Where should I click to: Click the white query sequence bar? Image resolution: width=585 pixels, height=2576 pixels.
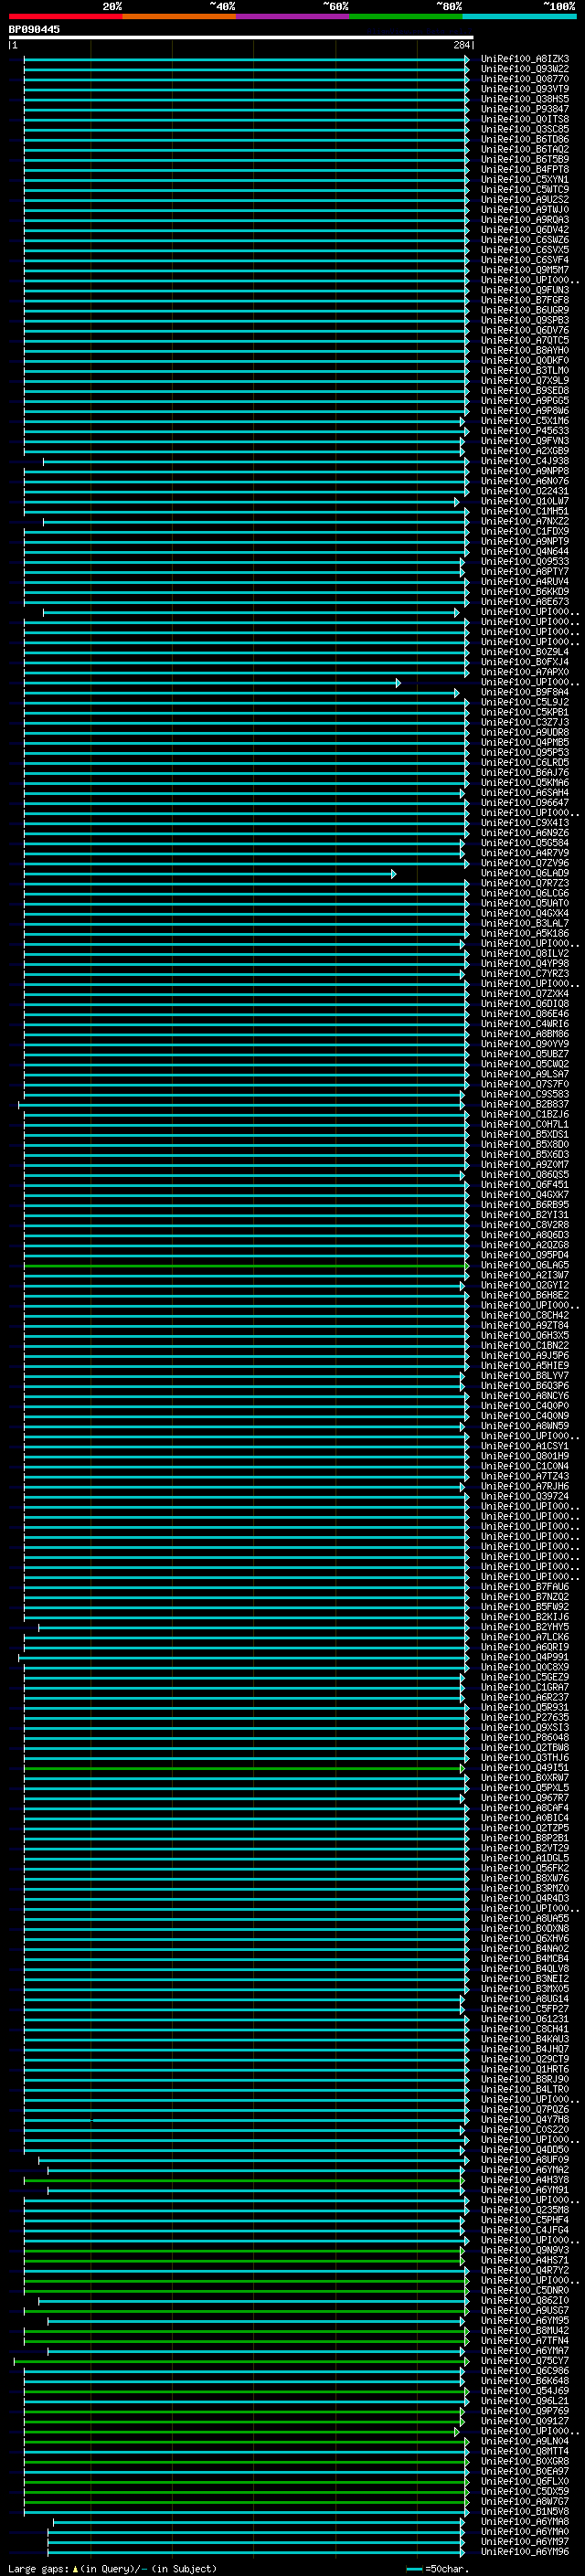point(241,38)
